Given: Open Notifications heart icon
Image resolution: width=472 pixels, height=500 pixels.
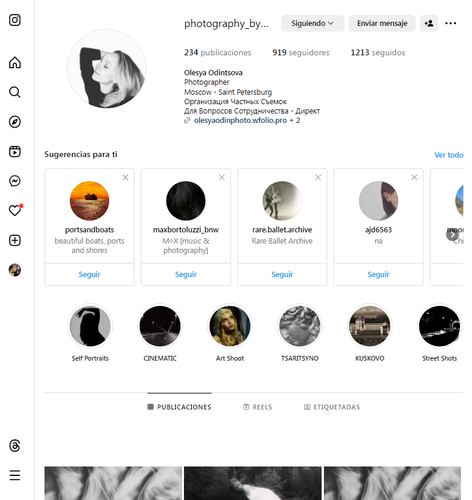Looking at the screenshot, I should click(15, 211).
